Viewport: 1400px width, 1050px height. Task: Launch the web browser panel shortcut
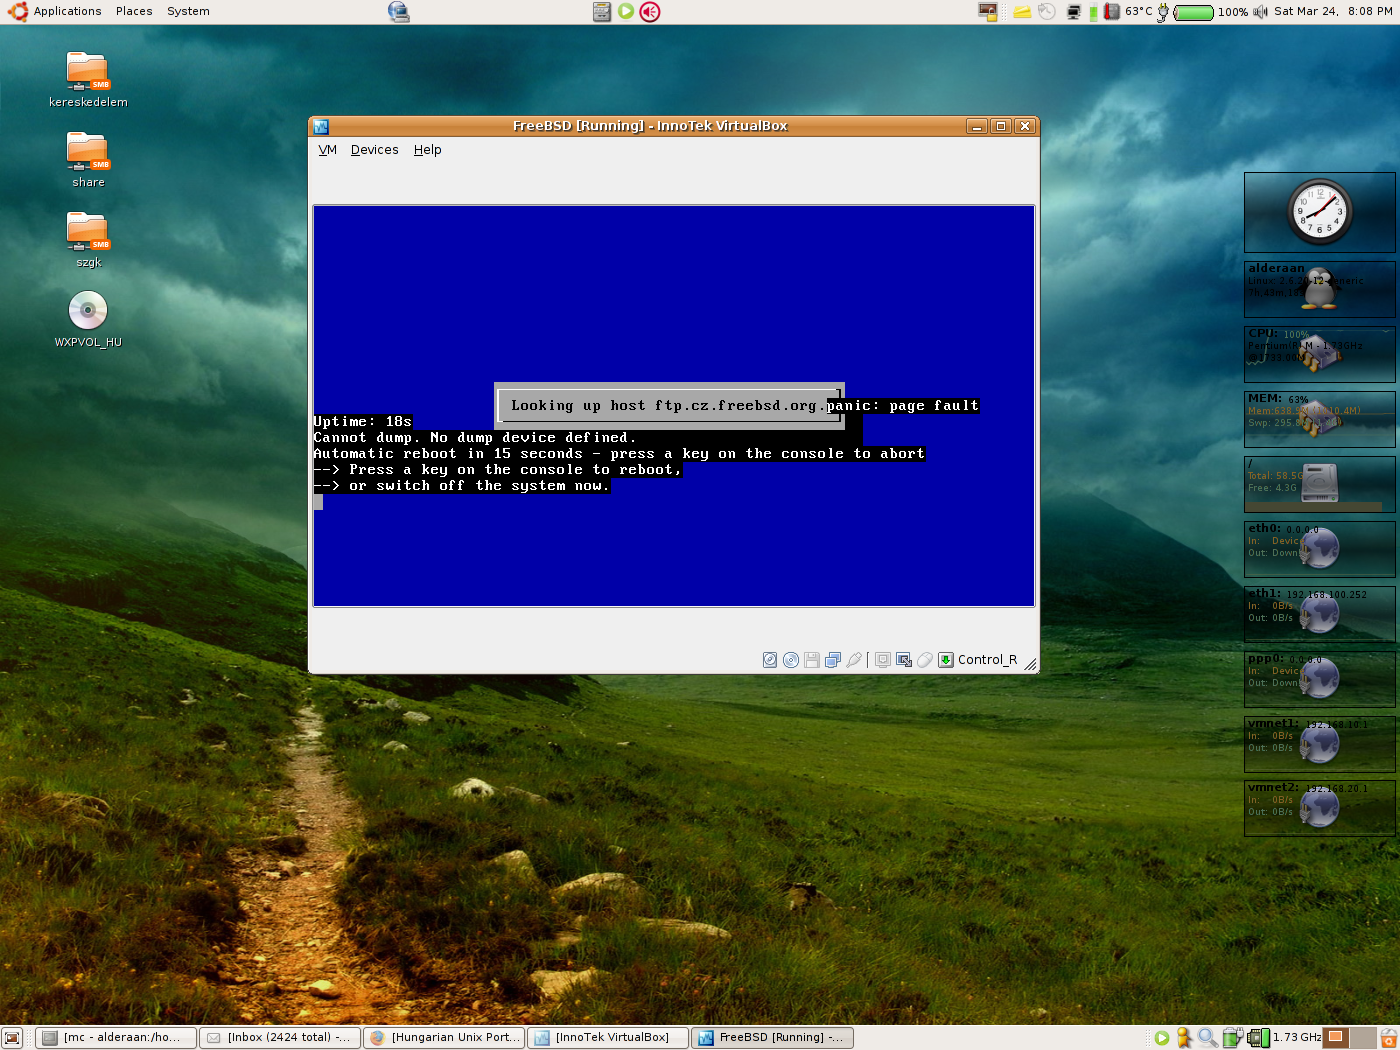coord(398,12)
